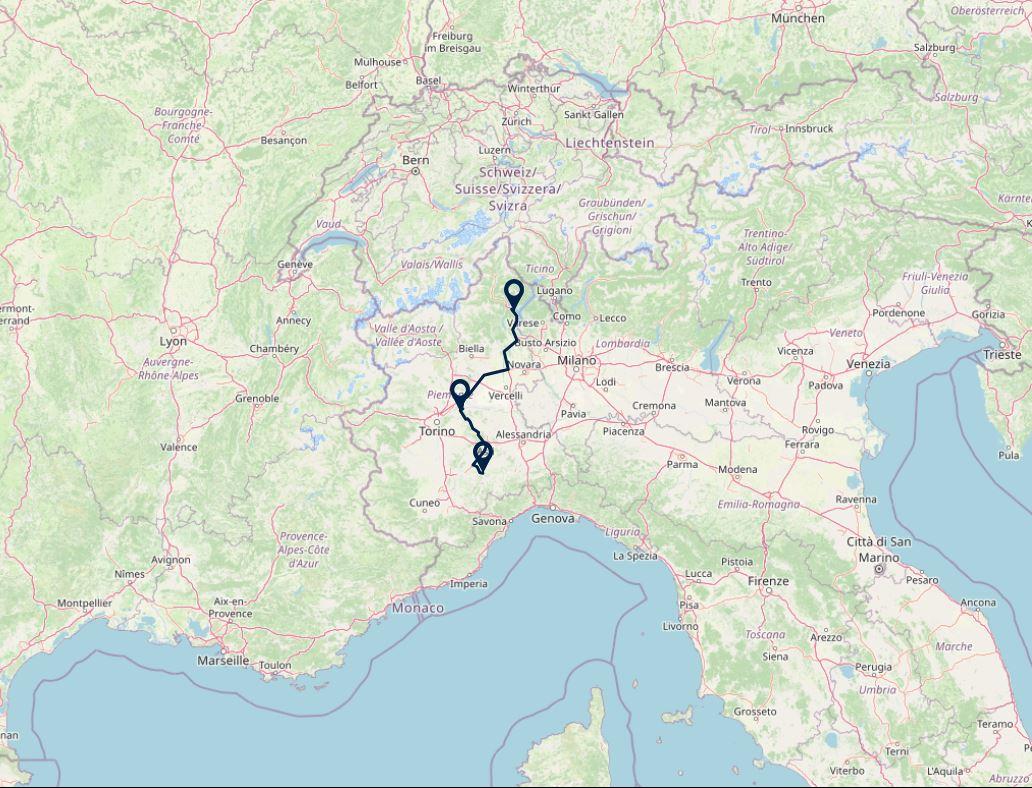Click the Lyon city label

174,342
